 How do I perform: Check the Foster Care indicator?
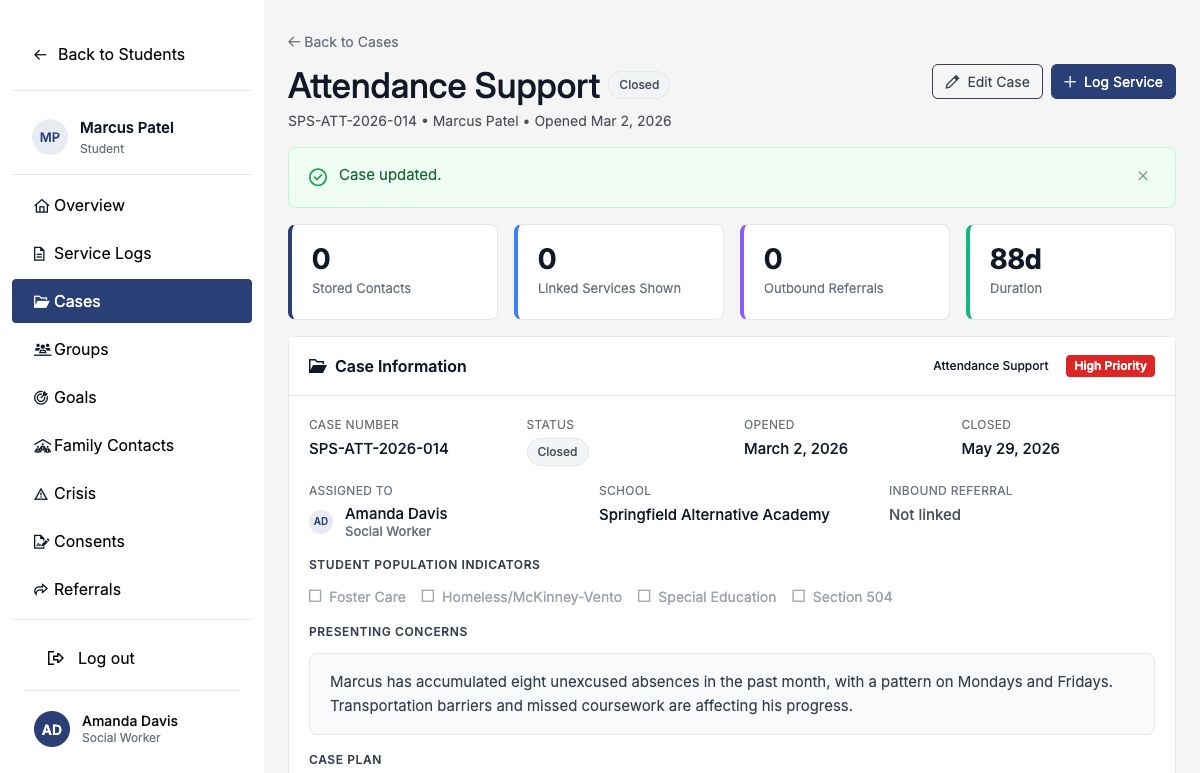tap(315, 596)
